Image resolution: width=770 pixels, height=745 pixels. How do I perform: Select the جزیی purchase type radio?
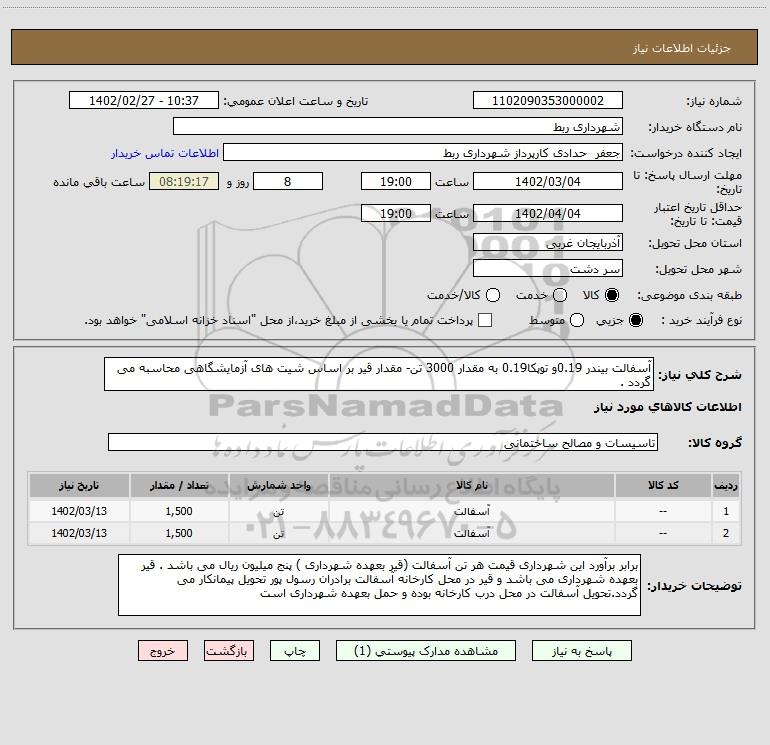635,320
